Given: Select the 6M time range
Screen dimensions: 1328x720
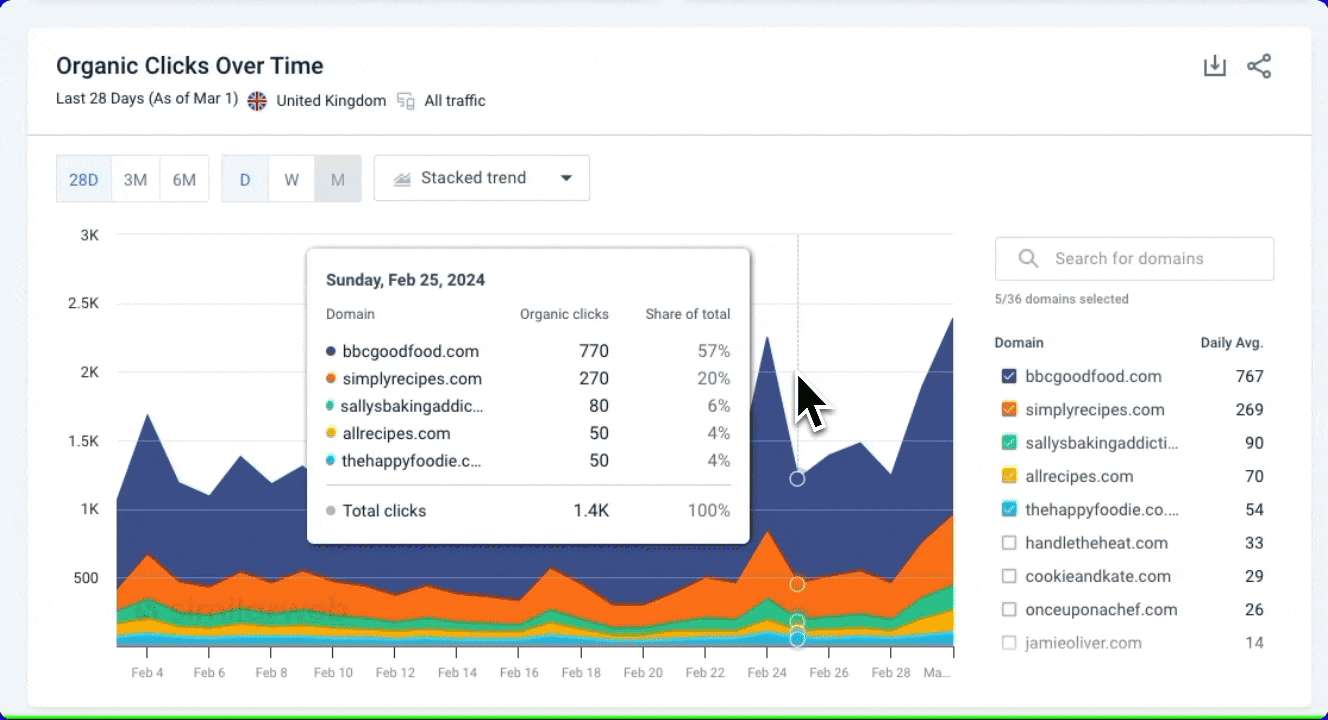Looking at the screenshot, I should pos(184,179).
